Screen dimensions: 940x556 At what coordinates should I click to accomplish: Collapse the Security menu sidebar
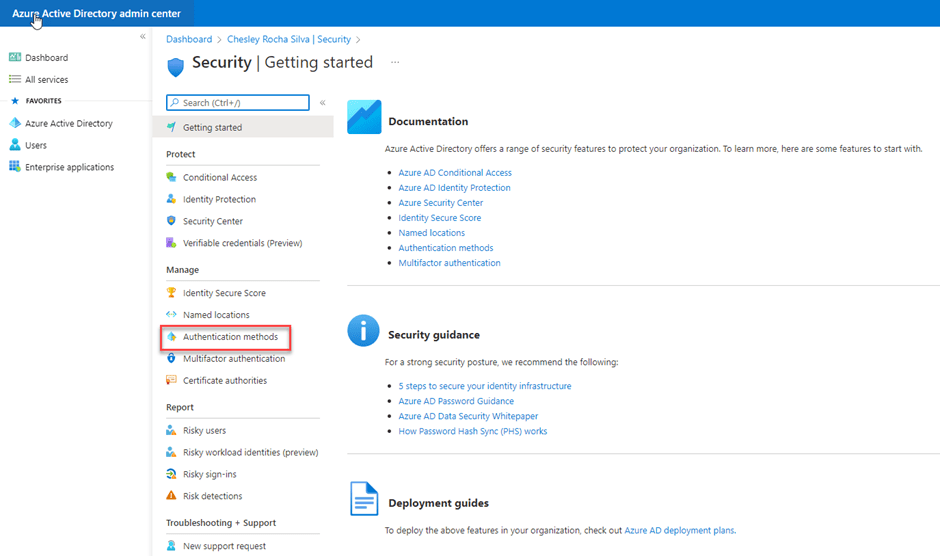point(323,103)
